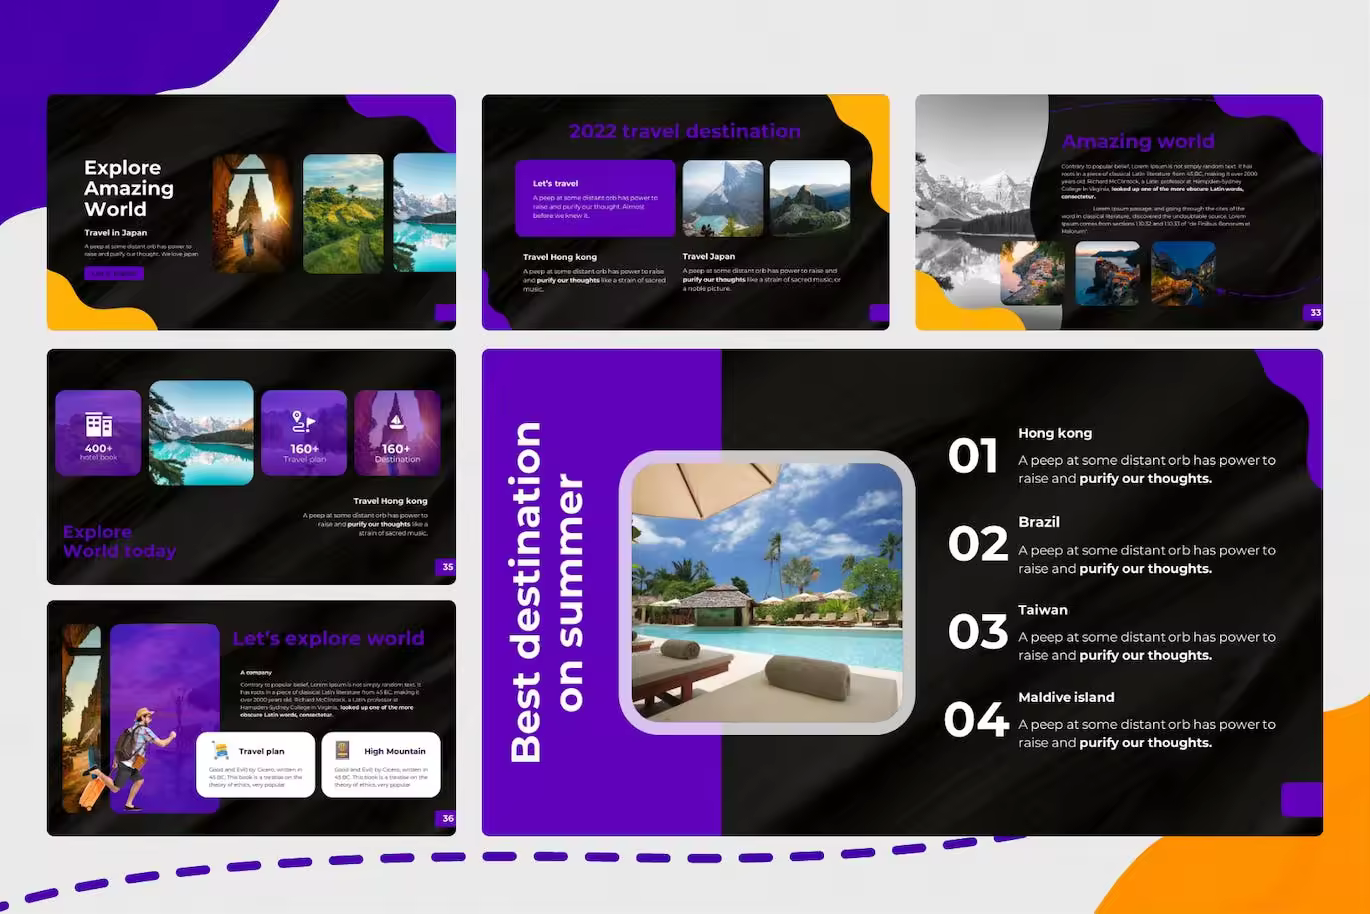The height and width of the screenshot is (914, 1370).
Task: Click the route flag icon above 160+ Travel plan
Action: click(304, 422)
